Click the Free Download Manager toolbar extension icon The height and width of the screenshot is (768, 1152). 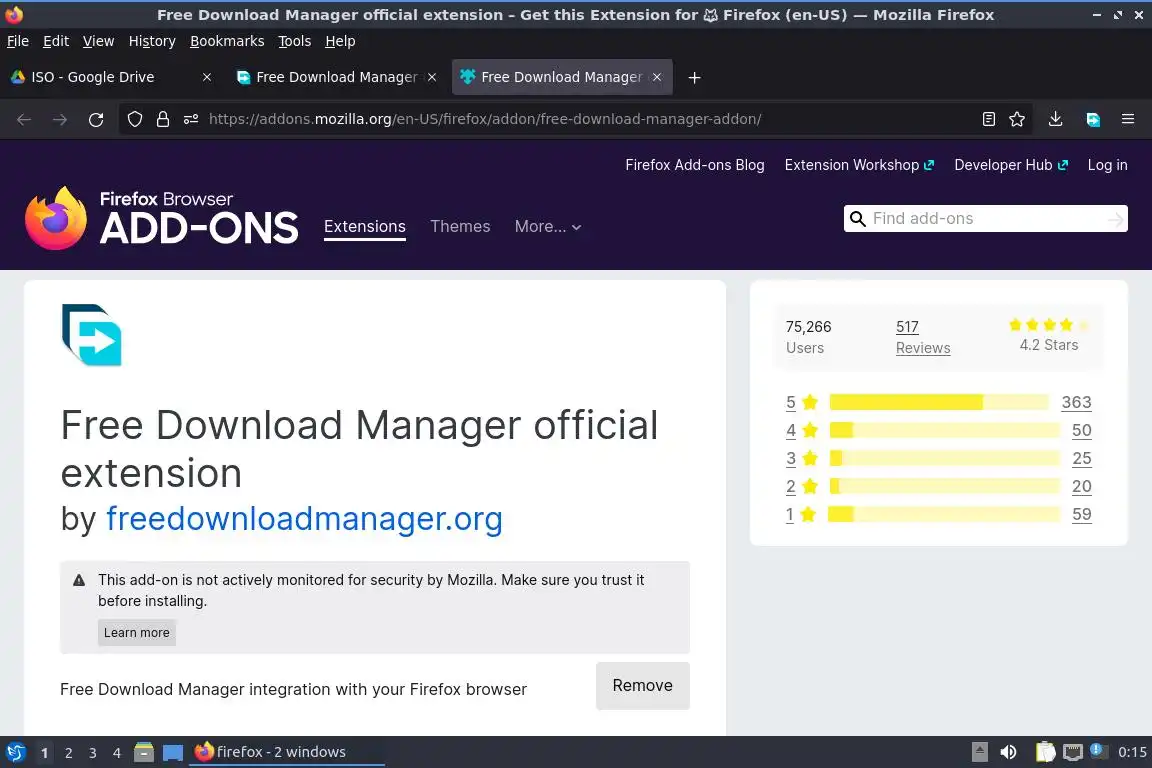[1093, 119]
